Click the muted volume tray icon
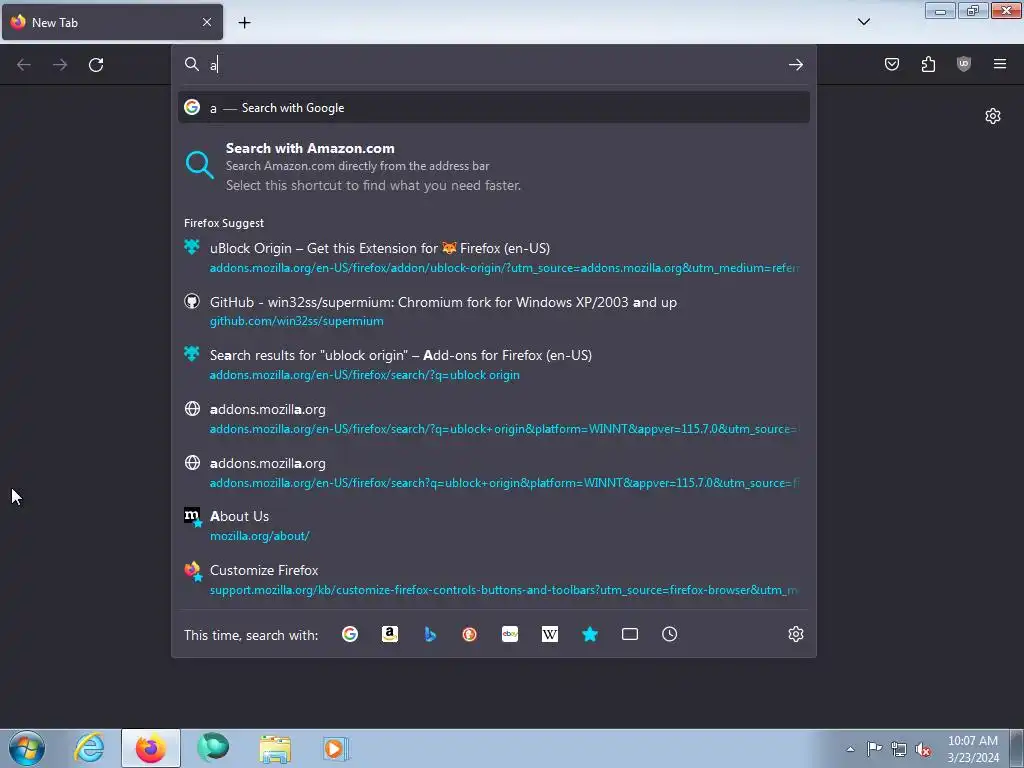The image size is (1024, 768). point(923,750)
